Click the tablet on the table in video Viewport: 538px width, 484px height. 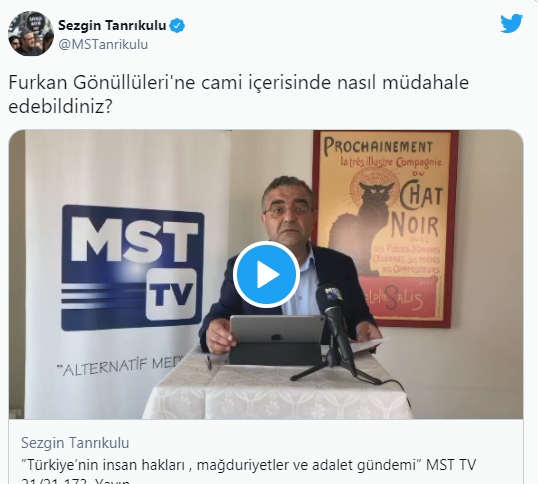(x=276, y=340)
